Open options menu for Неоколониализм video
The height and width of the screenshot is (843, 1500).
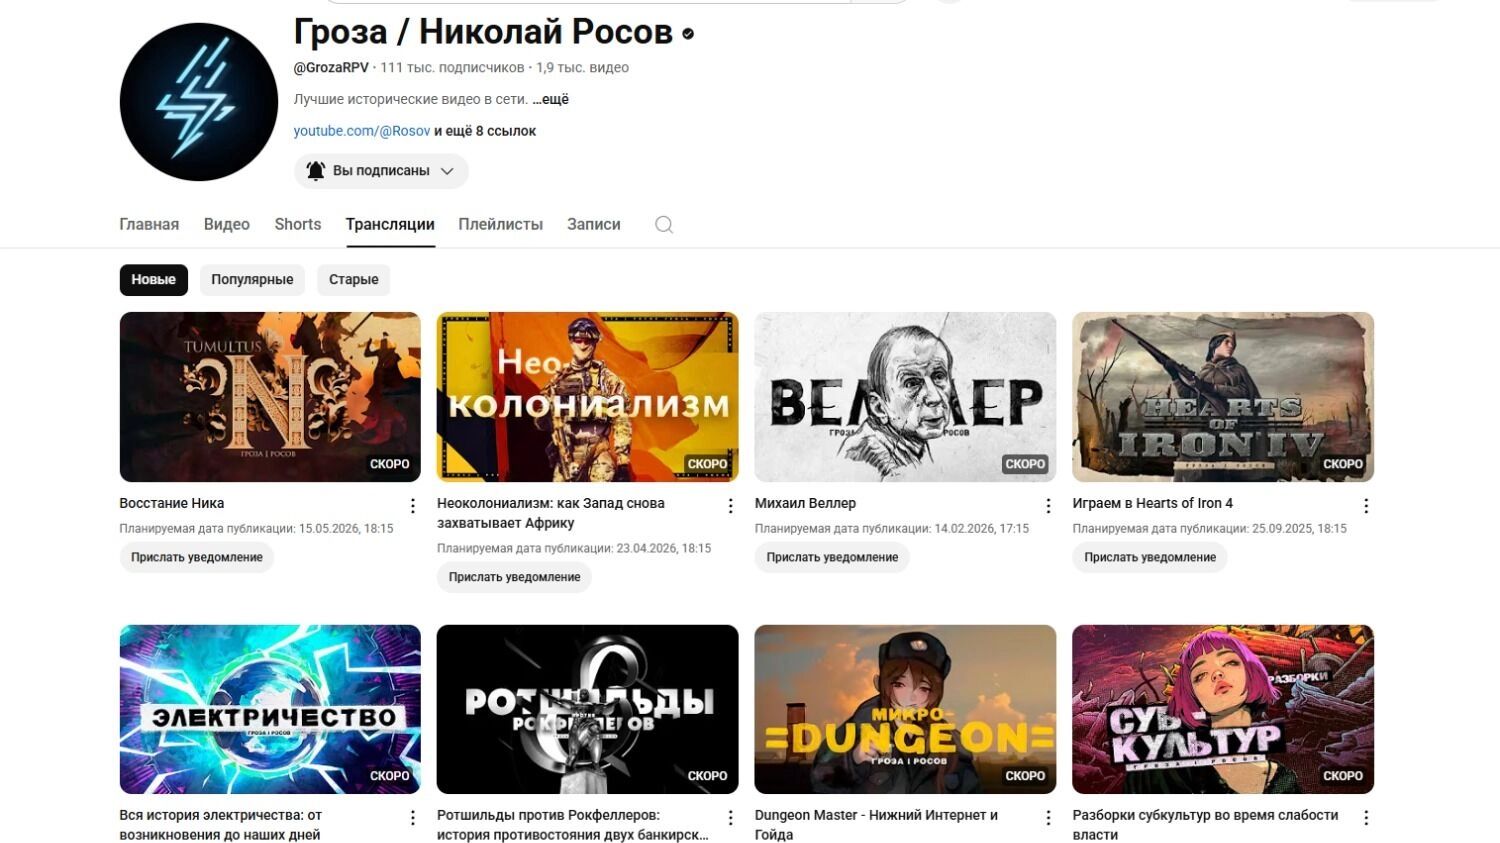pos(731,506)
